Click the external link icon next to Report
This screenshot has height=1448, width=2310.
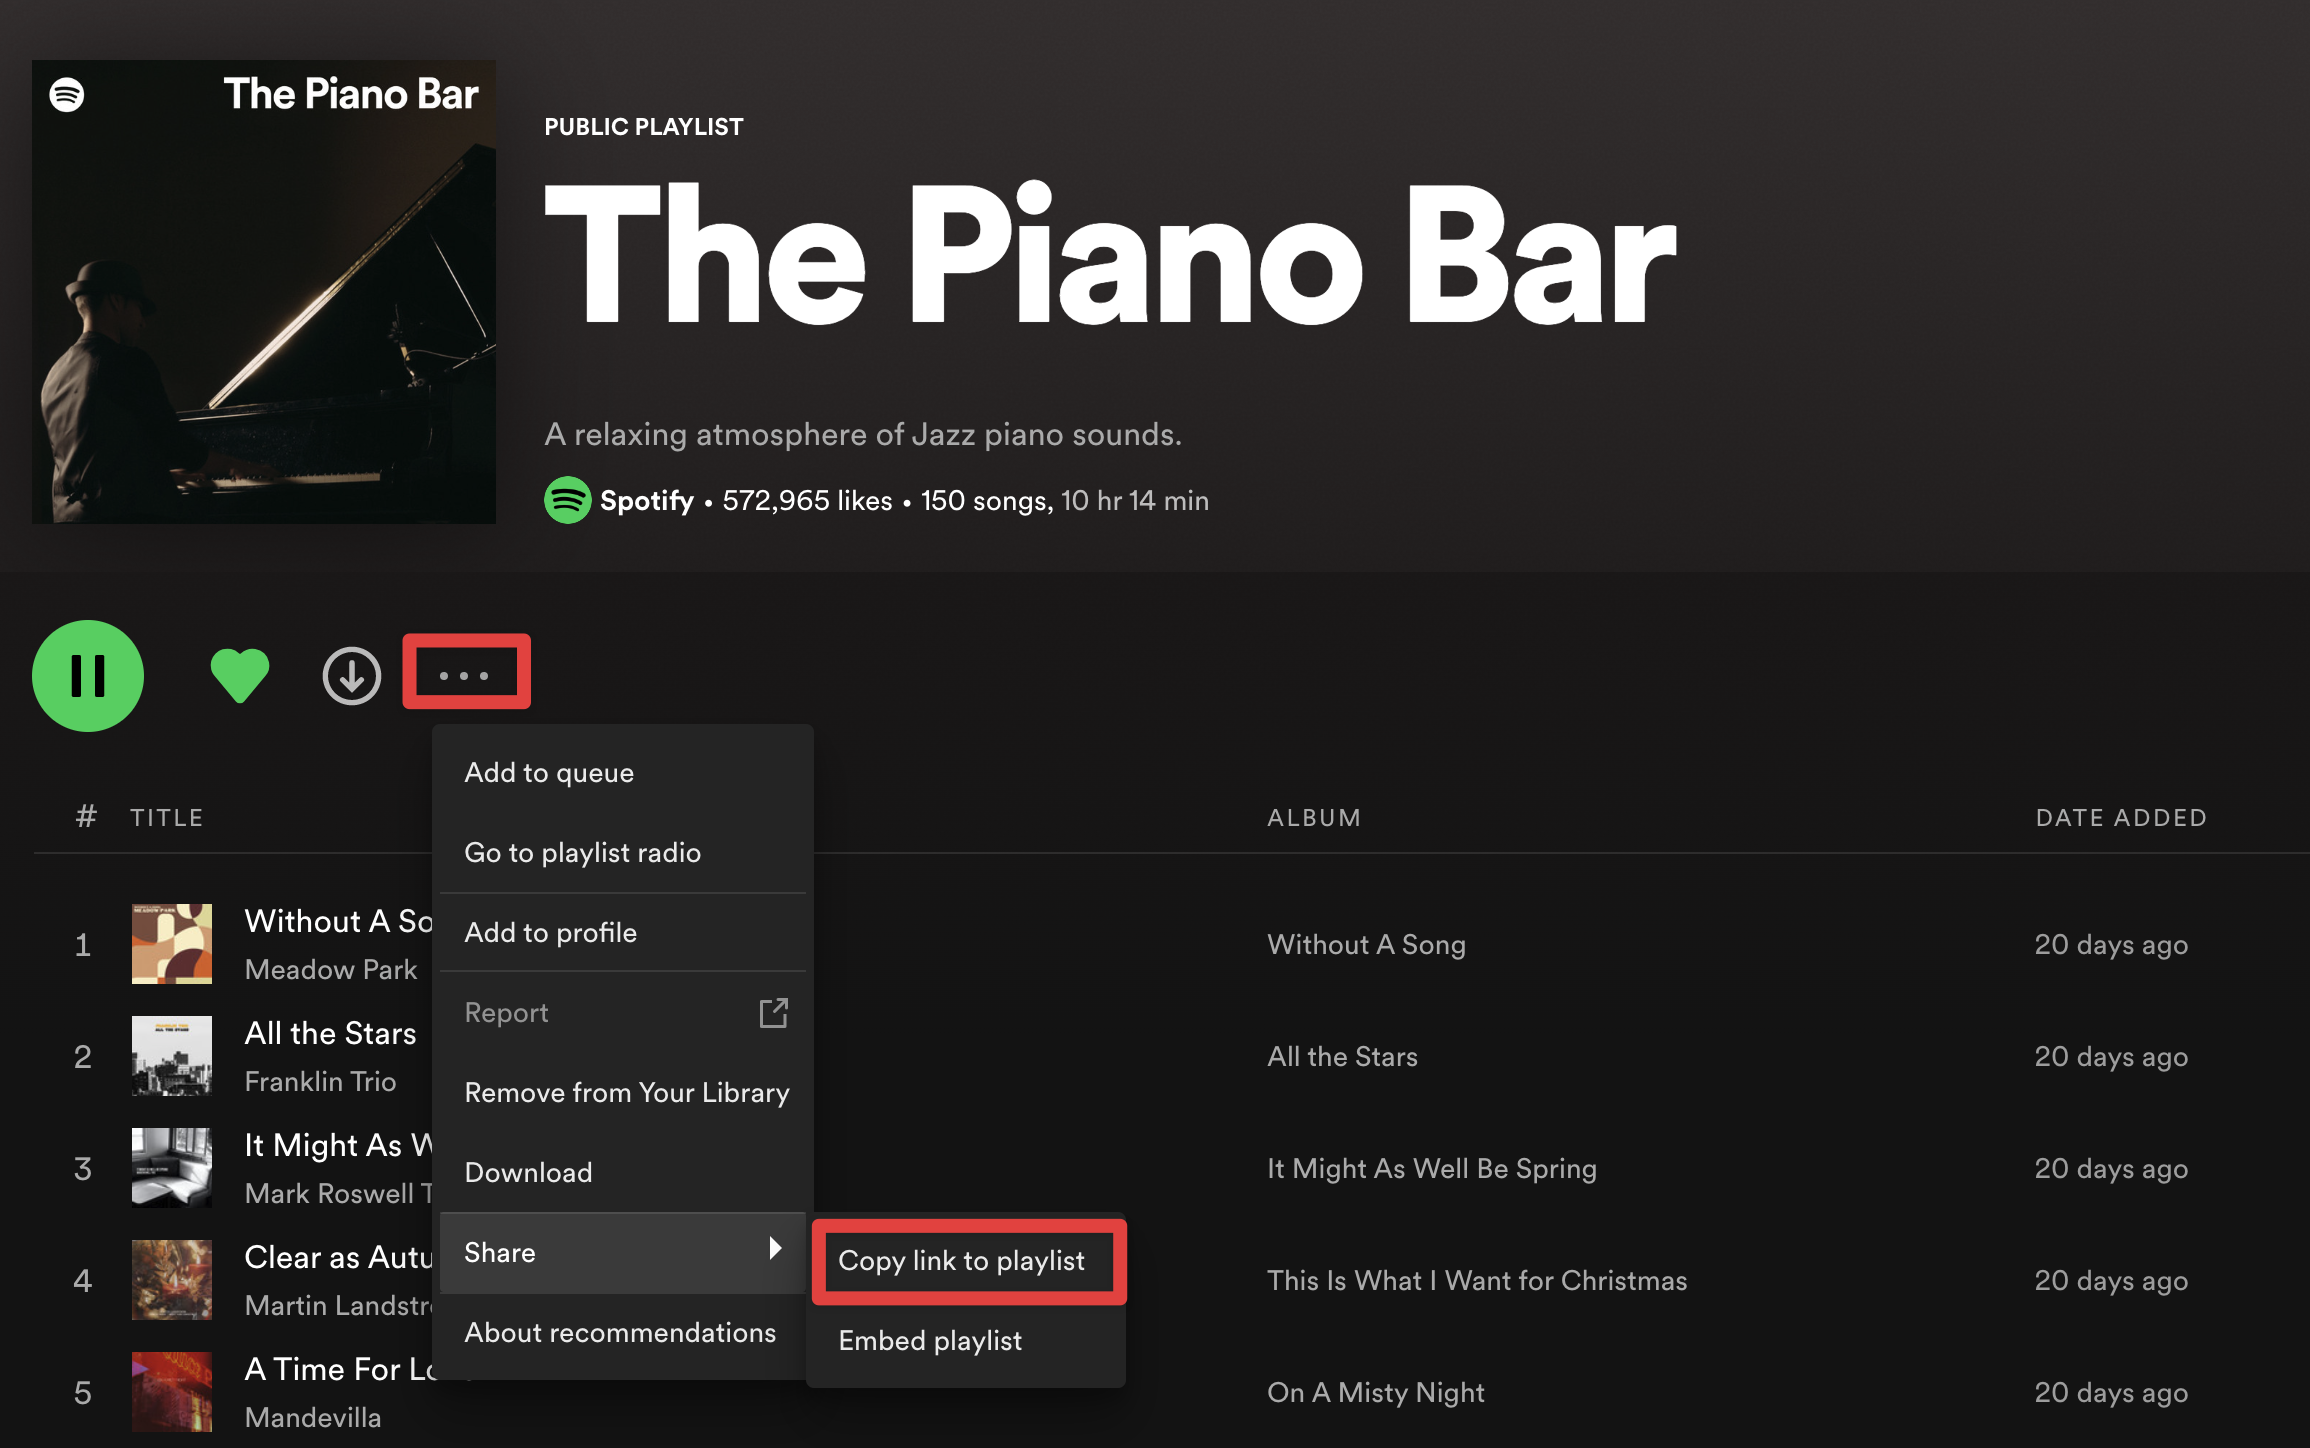pyautogui.click(x=774, y=1013)
